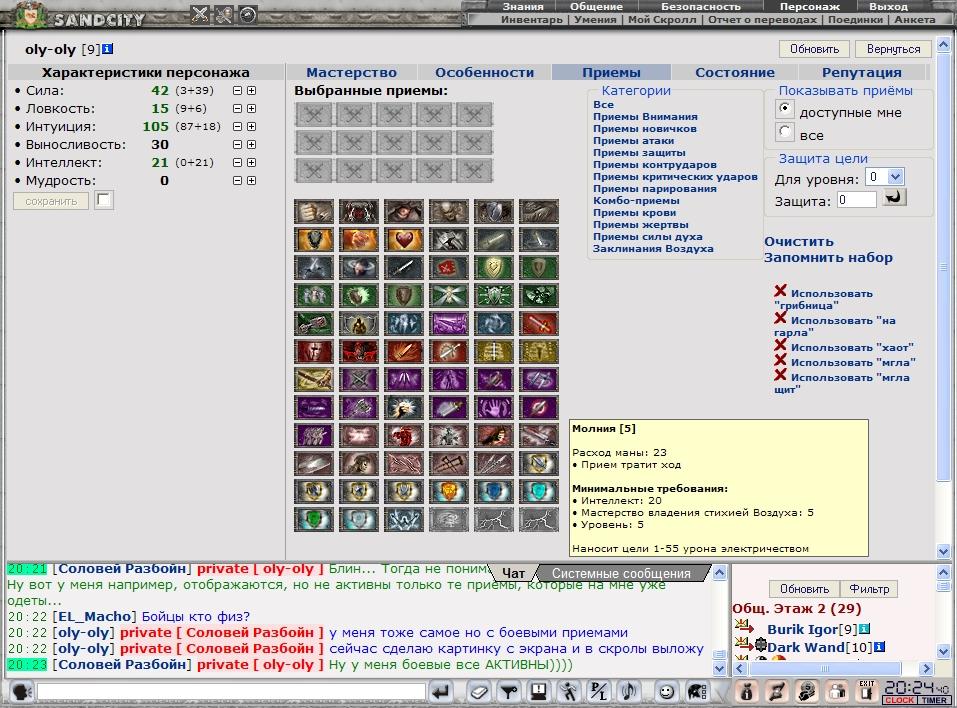The image size is (957, 708).
Task: Open the smiley emoticon picker
Action: click(666, 692)
